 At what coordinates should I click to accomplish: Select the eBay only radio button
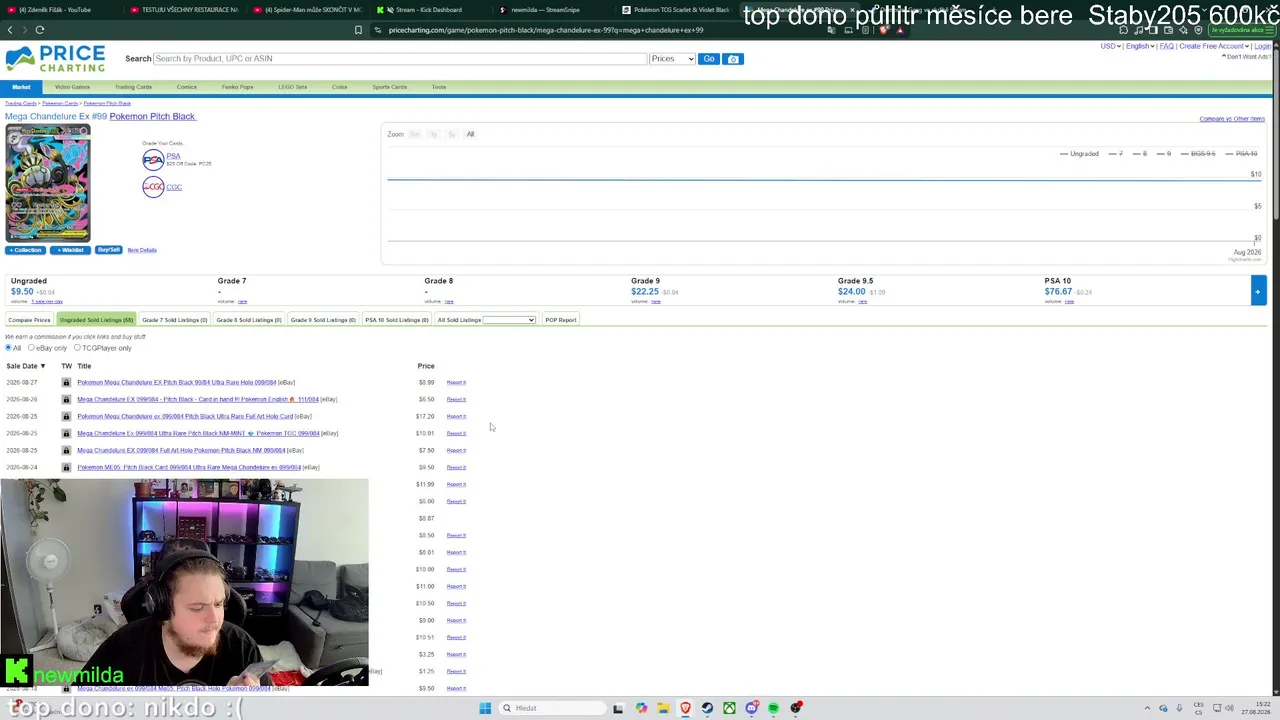31,348
